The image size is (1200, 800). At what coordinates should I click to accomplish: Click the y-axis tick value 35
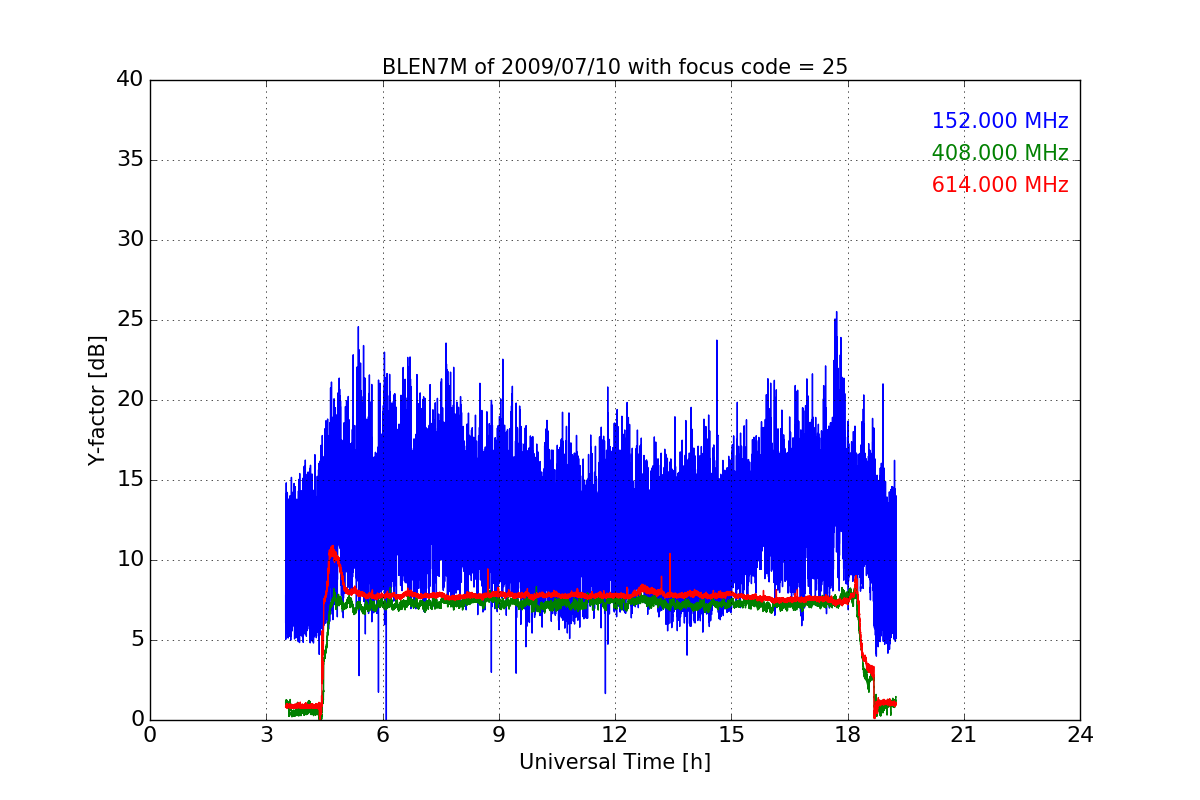point(130,160)
